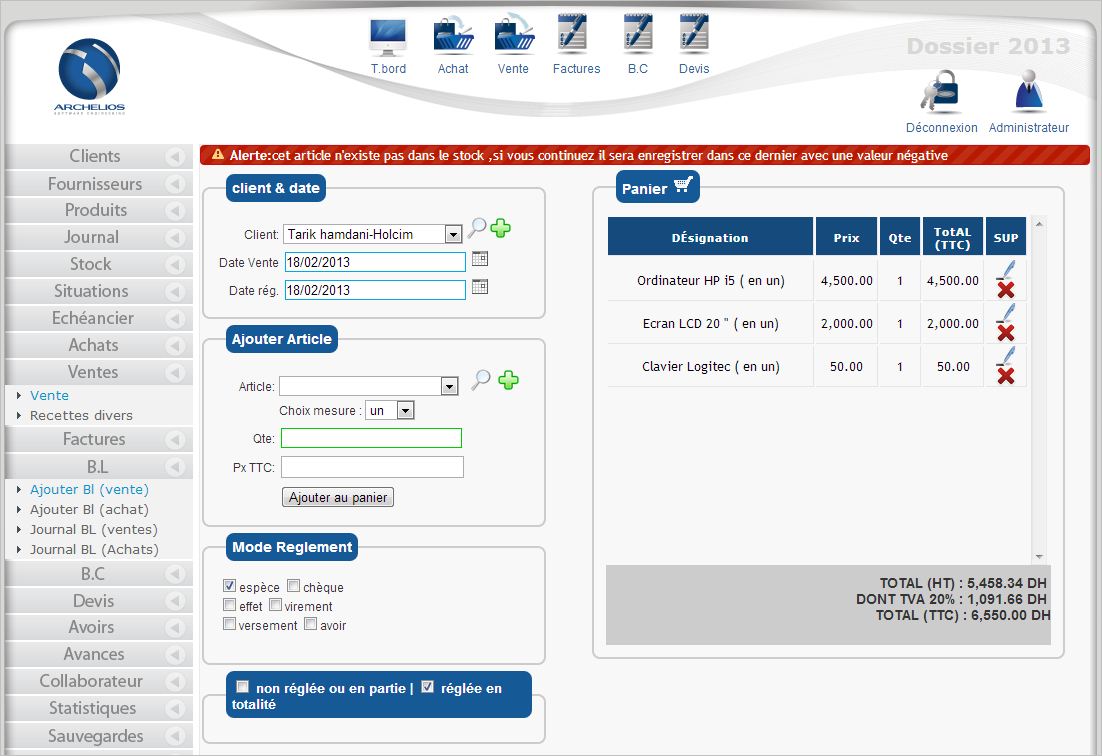
Task: Check the non réglée ou en partie box
Action: pos(242,687)
